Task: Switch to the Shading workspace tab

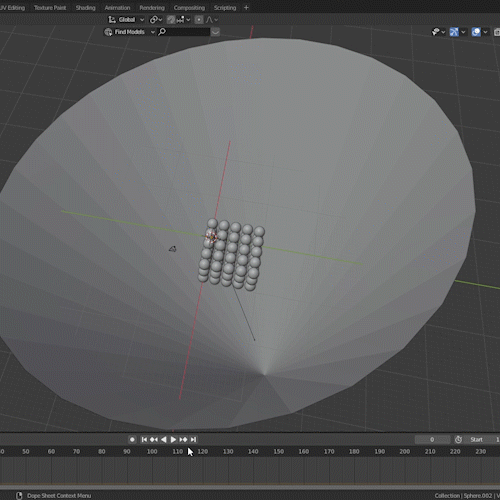Action: (x=85, y=8)
